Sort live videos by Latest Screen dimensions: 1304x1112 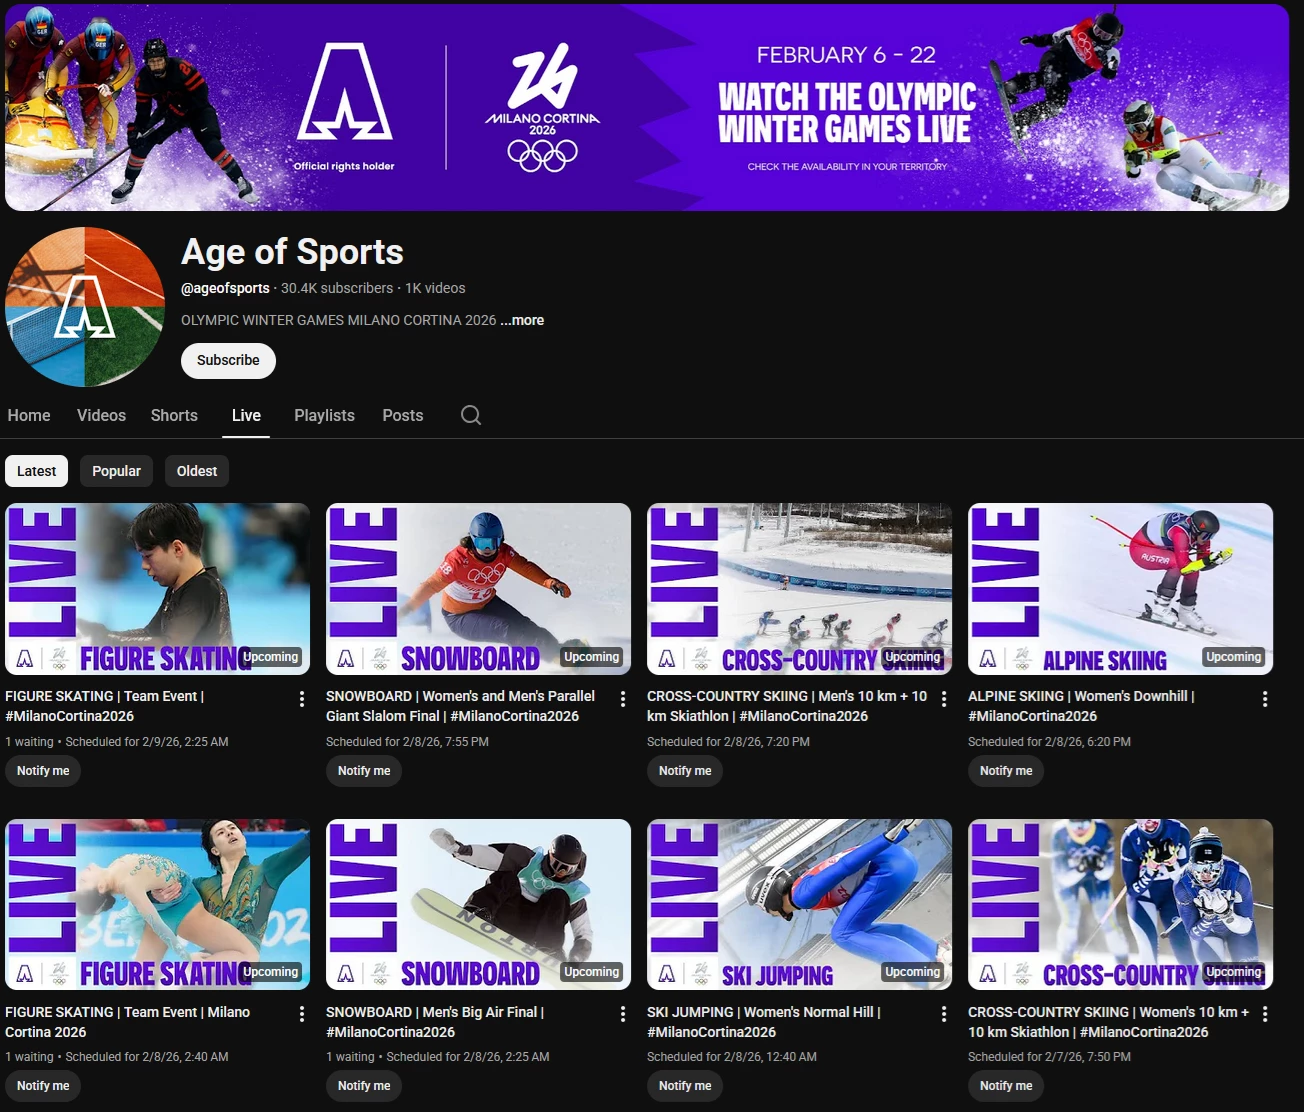pos(37,471)
